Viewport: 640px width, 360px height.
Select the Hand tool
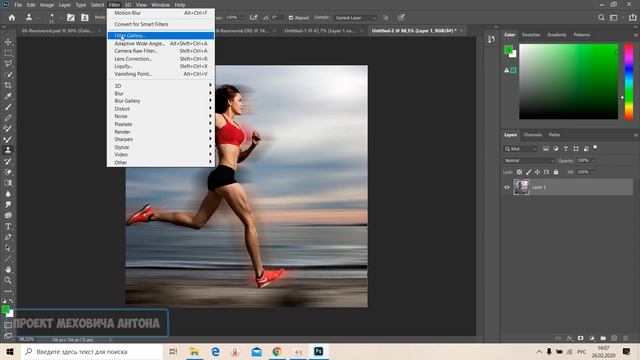point(8,269)
